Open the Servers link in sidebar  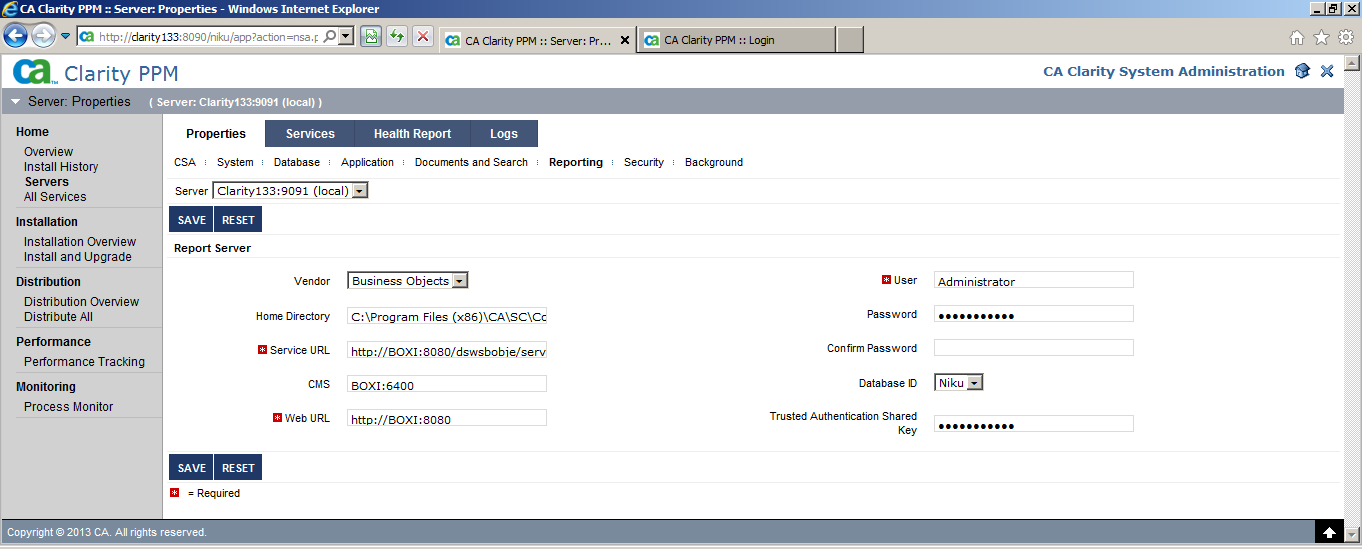pyautogui.click(x=46, y=182)
